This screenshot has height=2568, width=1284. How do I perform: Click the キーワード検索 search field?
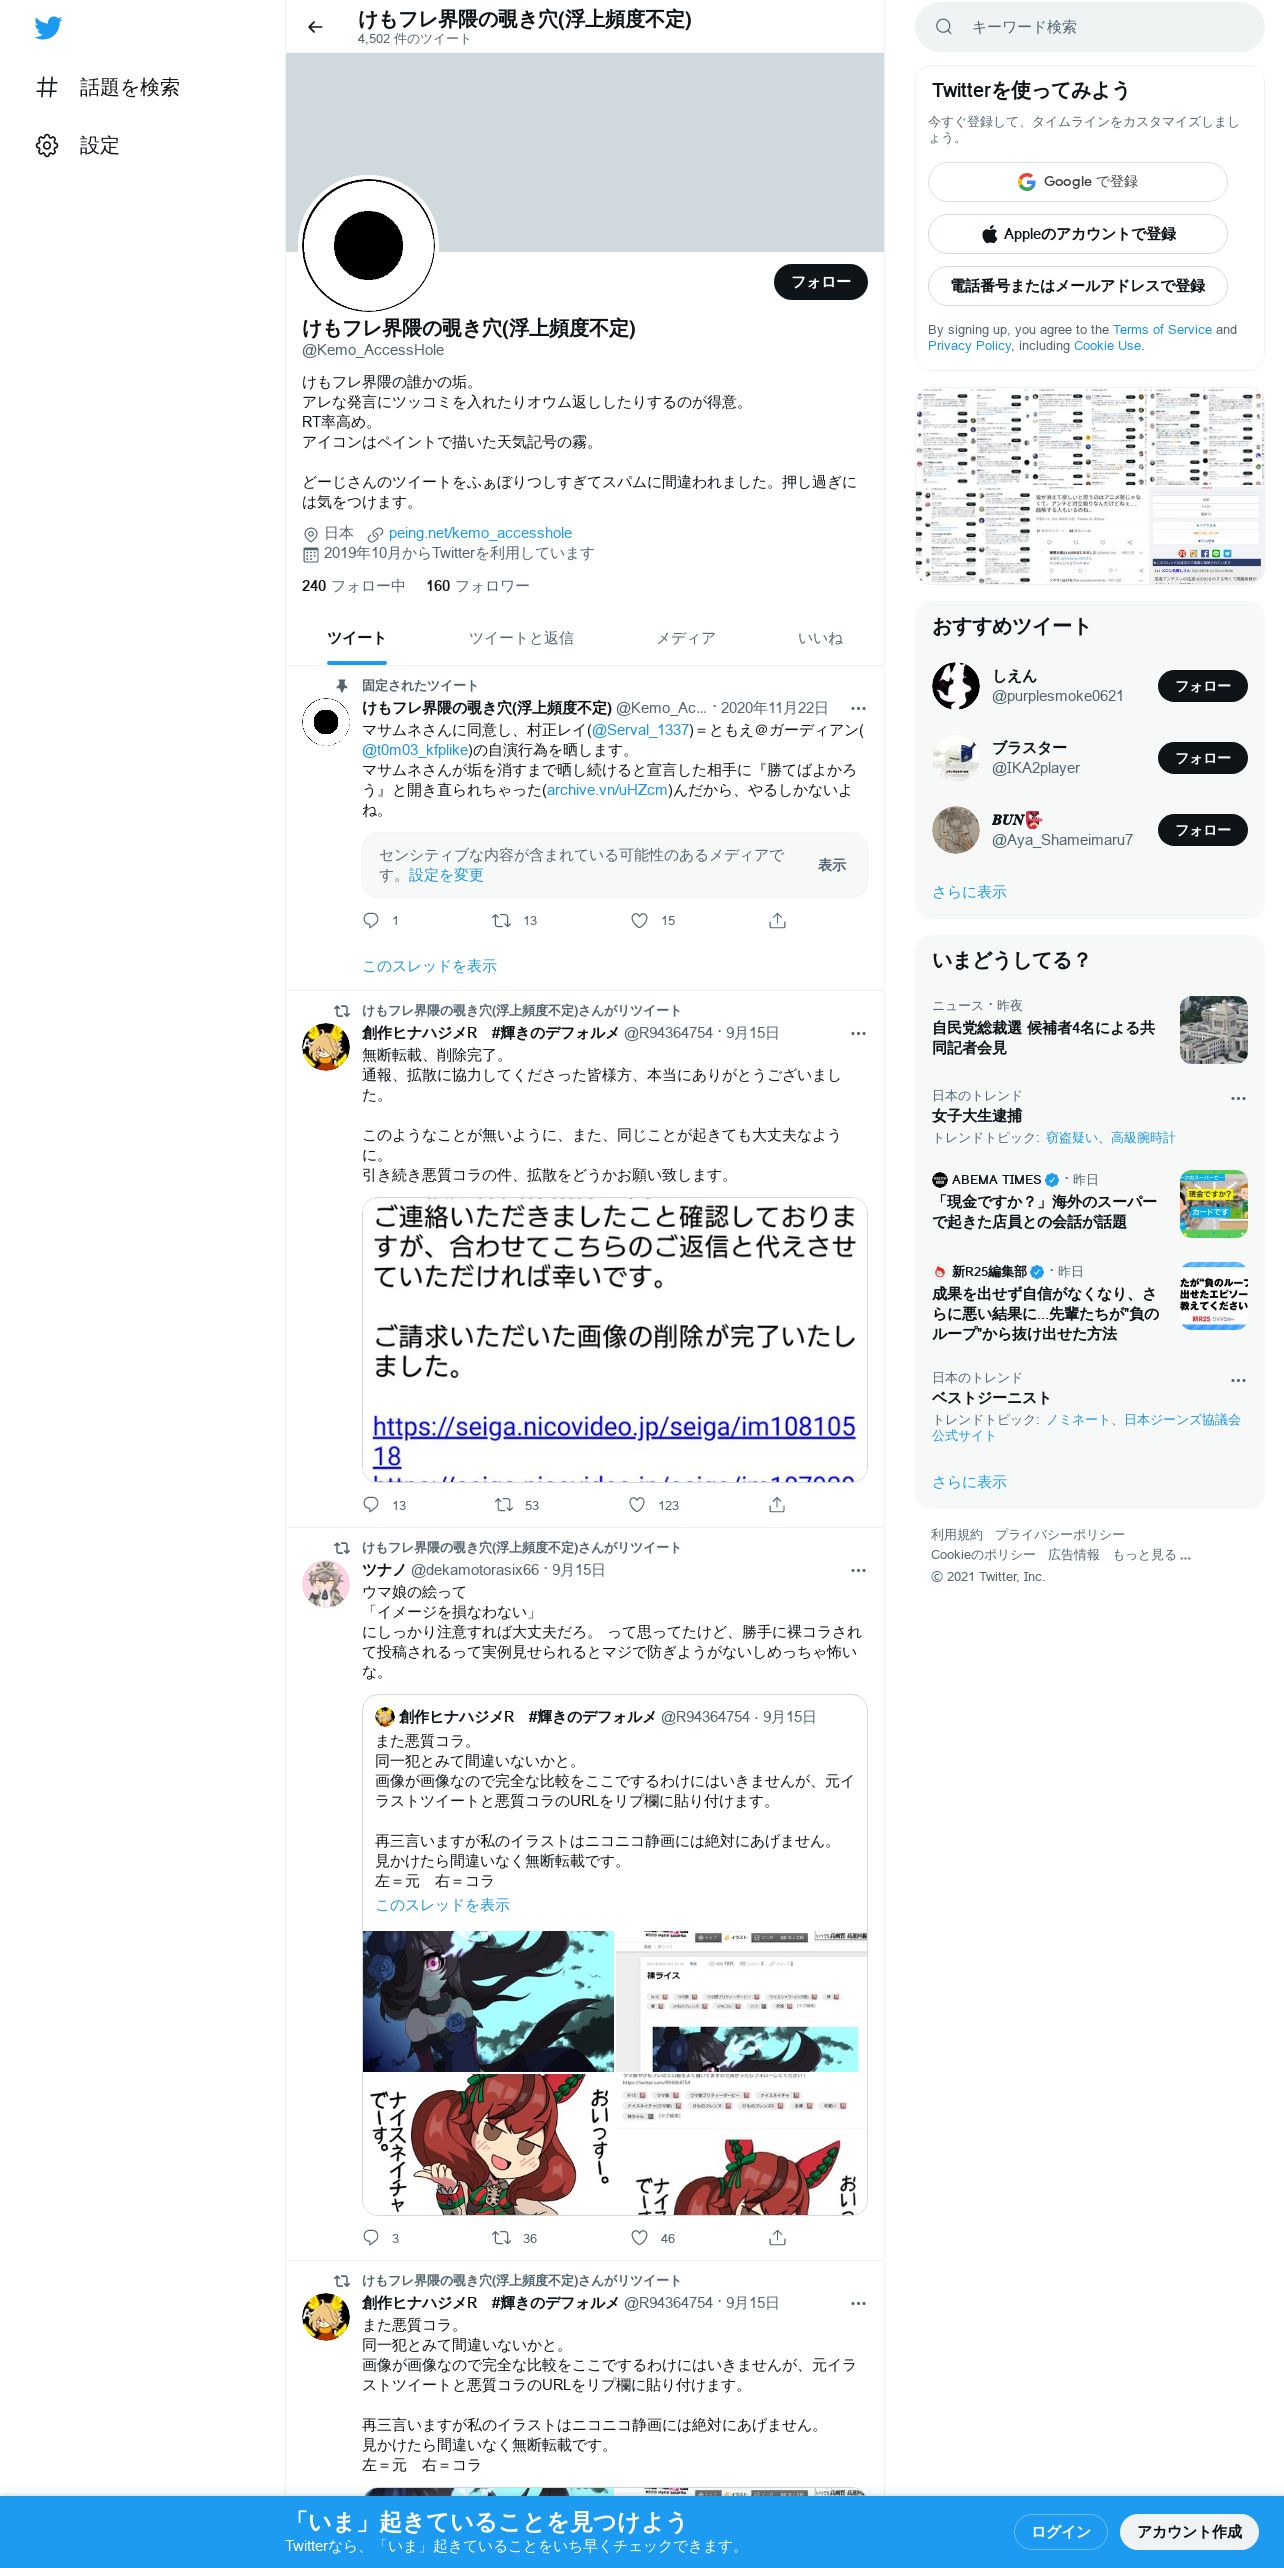(1090, 27)
